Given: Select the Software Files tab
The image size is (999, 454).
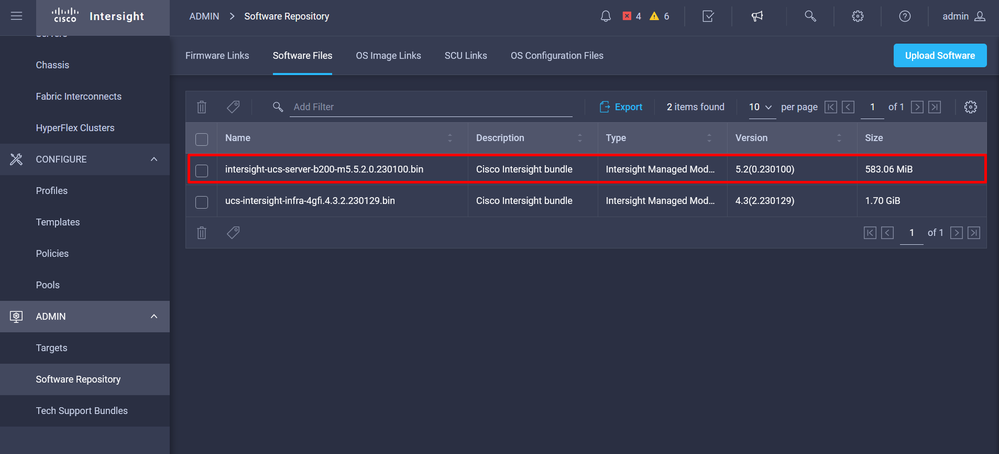Looking at the screenshot, I should [x=303, y=55].
